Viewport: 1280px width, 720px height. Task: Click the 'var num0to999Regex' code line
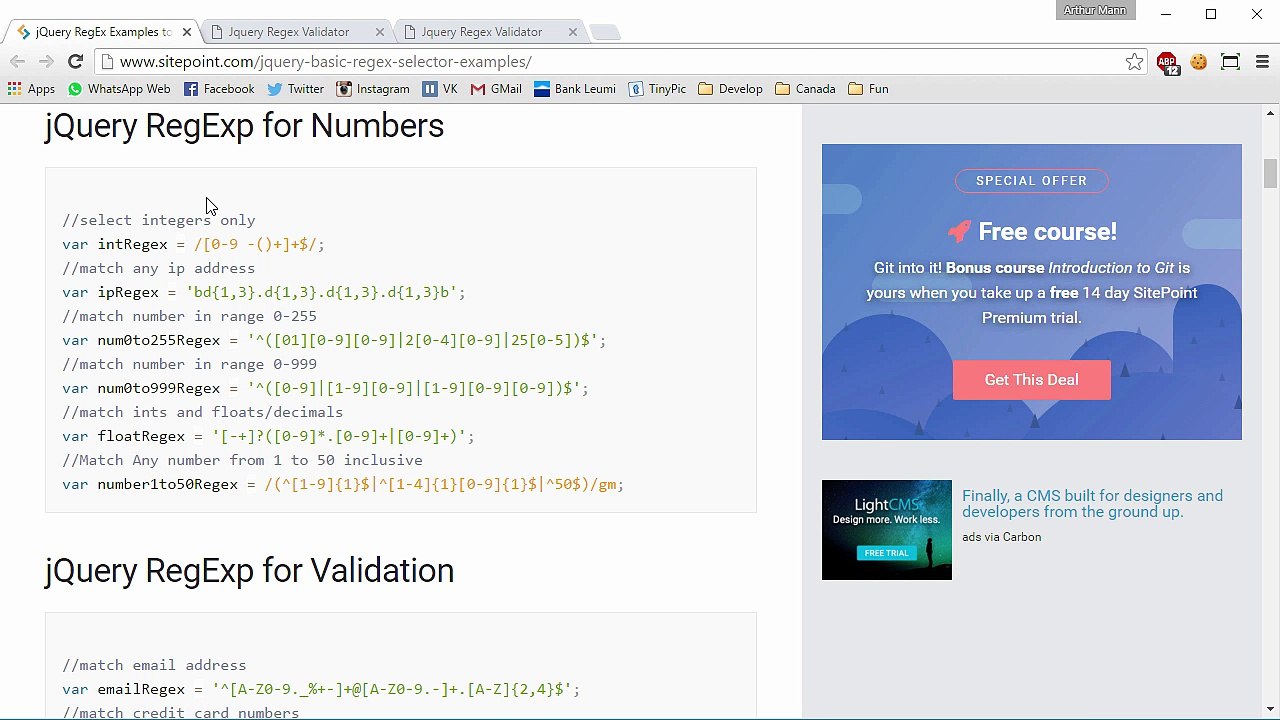pyautogui.click(x=325, y=388)
